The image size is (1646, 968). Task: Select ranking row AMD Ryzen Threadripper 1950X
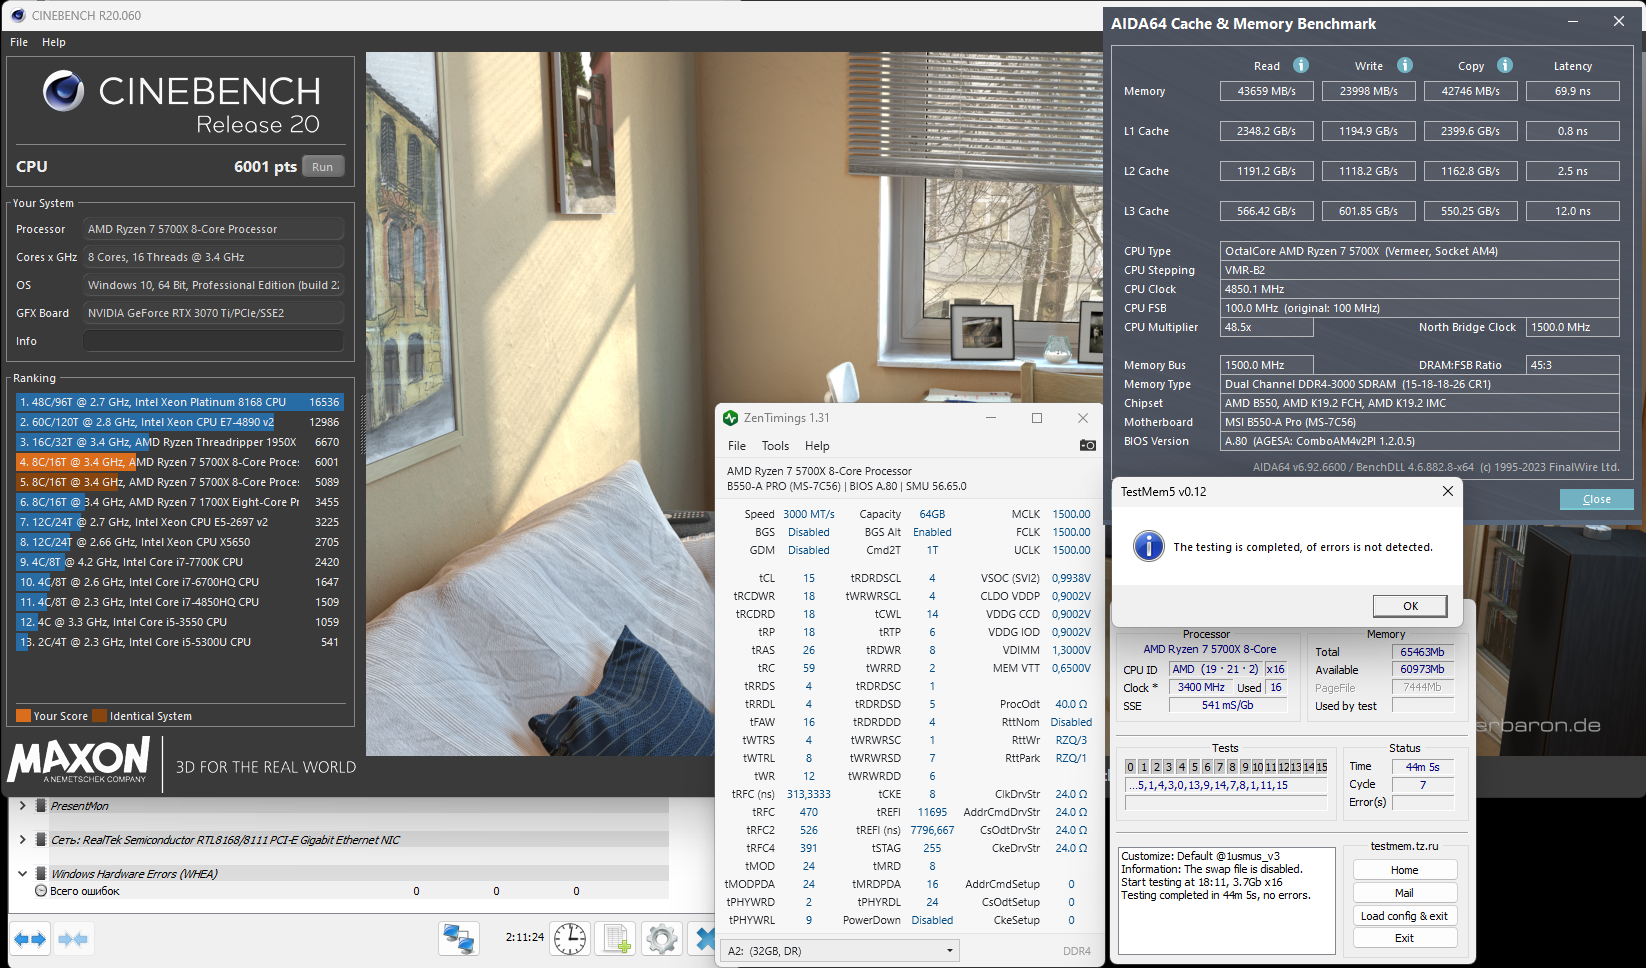180,442
